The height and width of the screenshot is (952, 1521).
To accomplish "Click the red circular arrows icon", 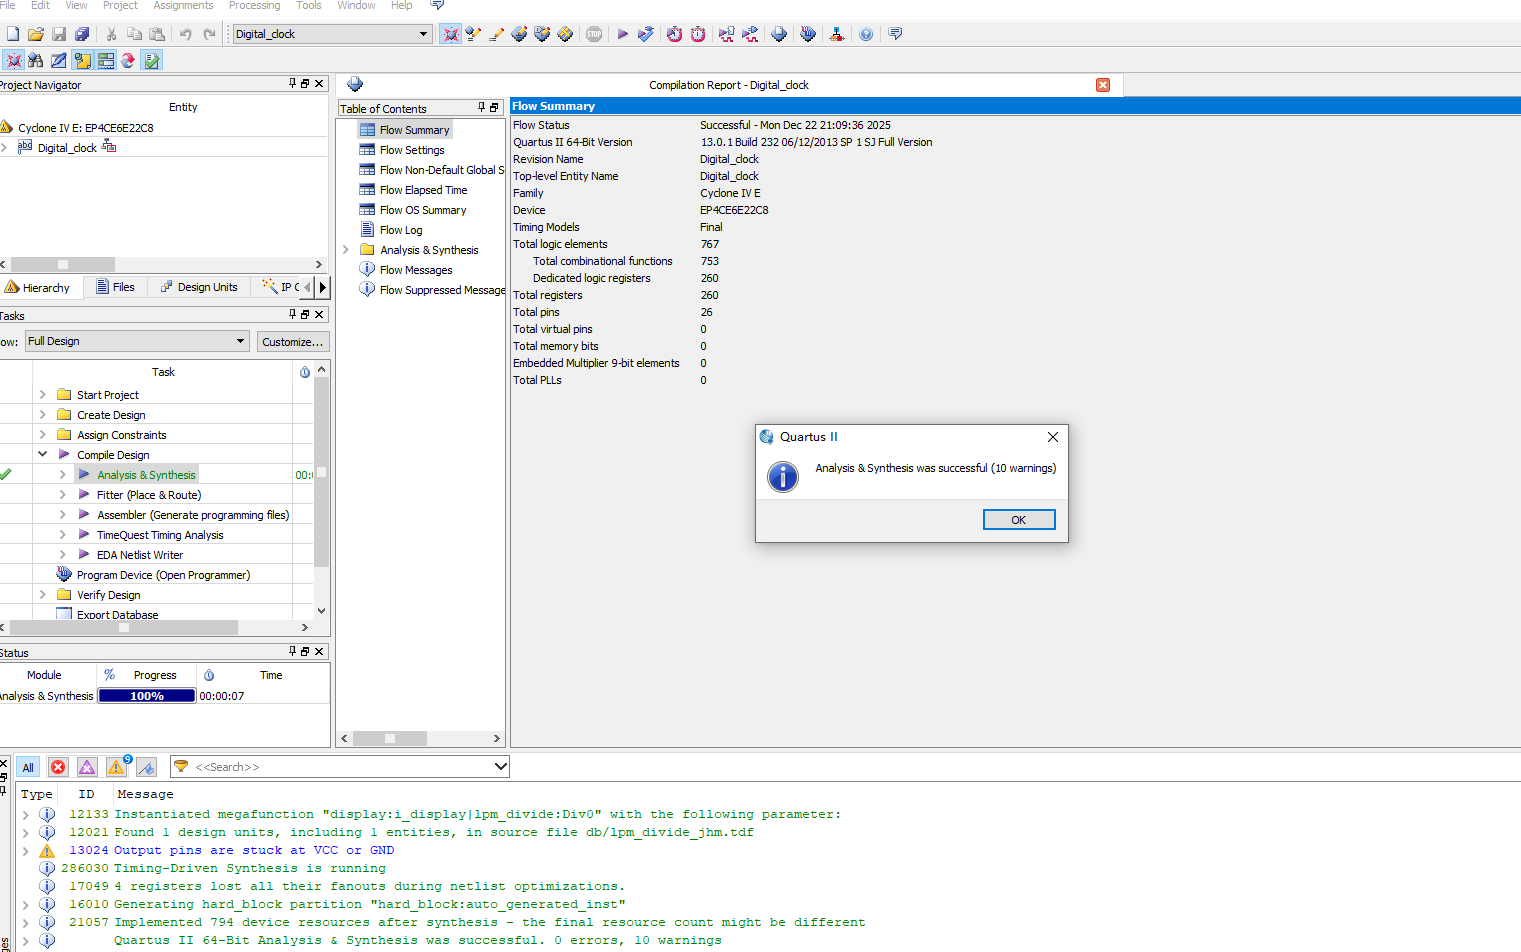I will [128, 60].
